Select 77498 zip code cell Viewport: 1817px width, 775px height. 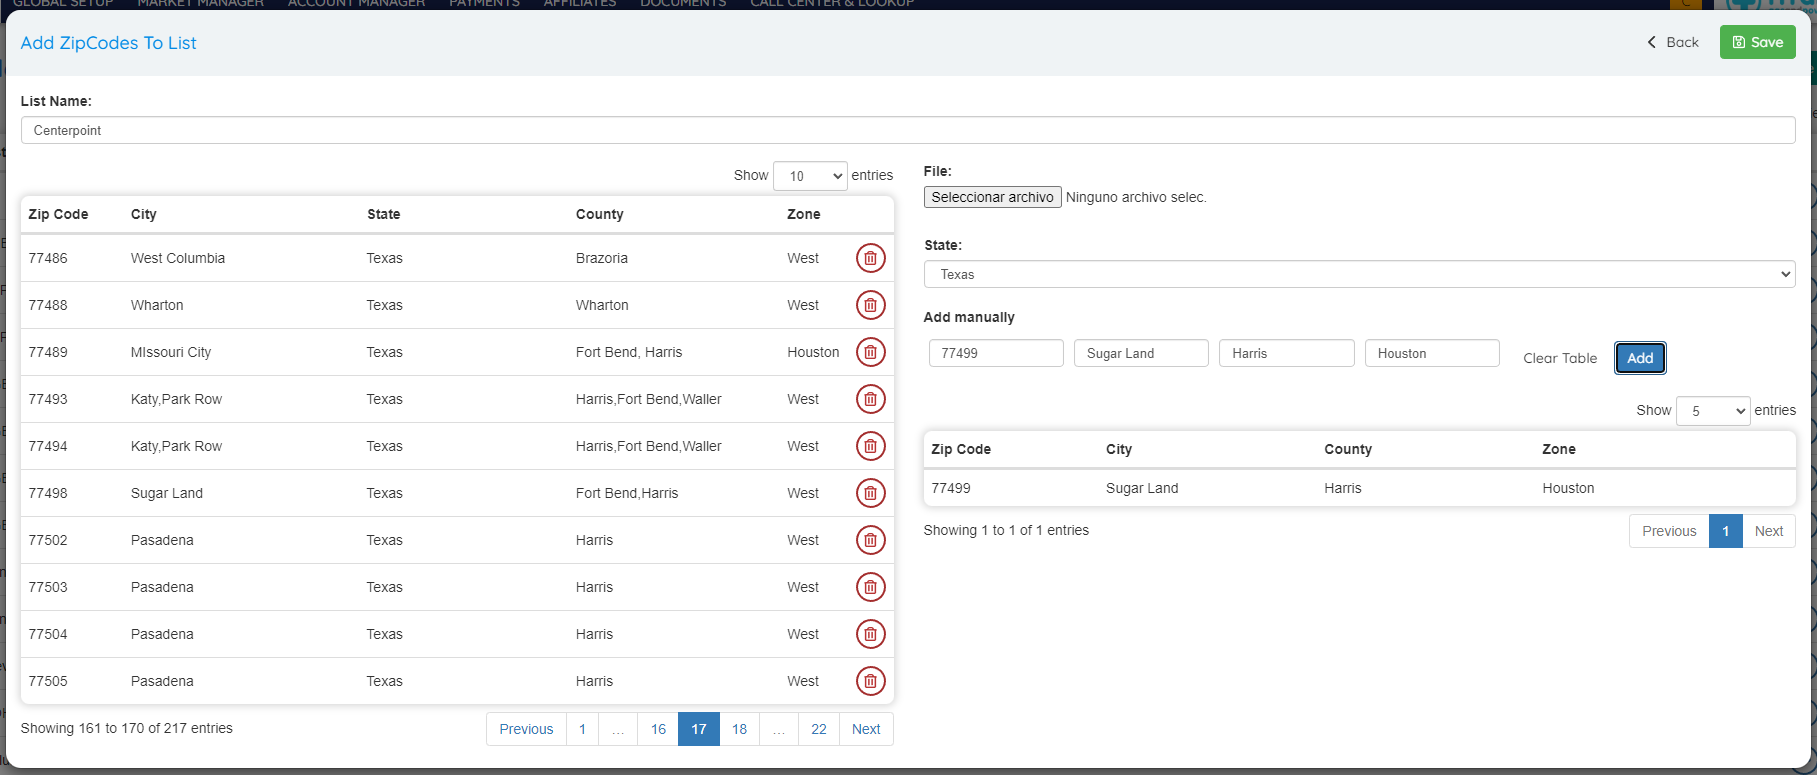pos(48,493)
